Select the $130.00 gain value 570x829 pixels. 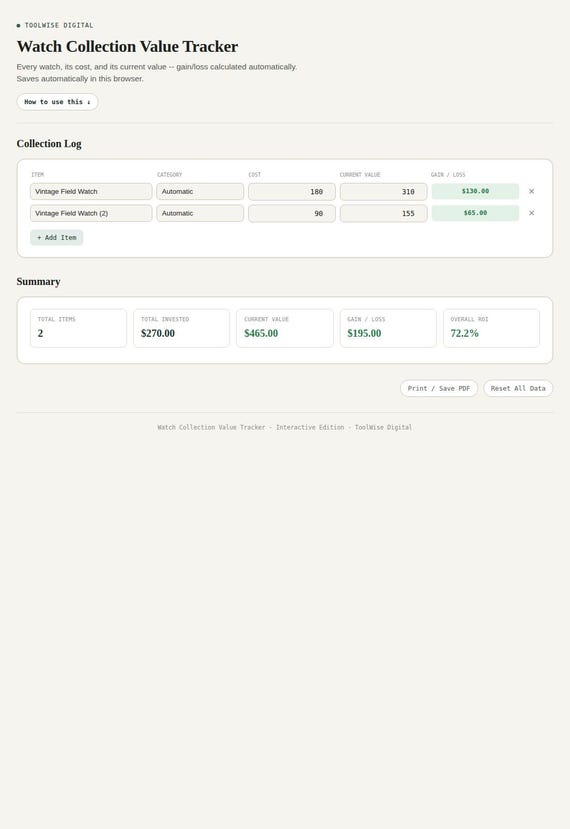pyautogui.click(x=475, y=191)
